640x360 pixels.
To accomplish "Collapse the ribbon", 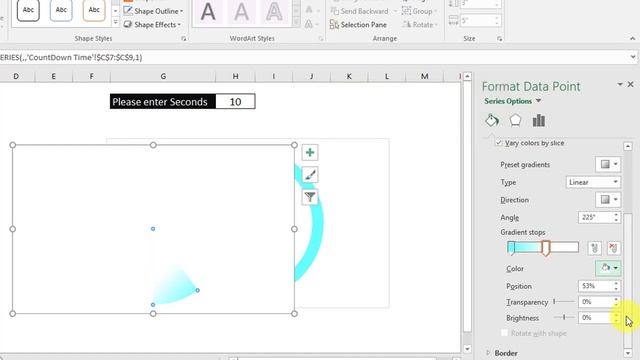I will pos(632,39).
